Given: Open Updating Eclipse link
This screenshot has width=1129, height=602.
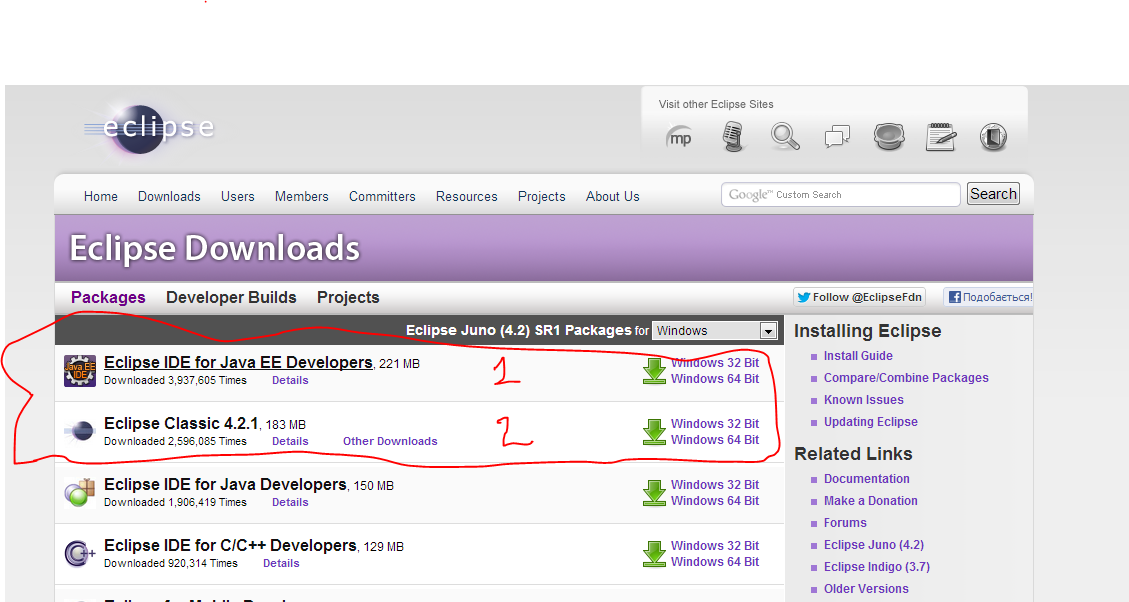Looking at the screenshot, I should tap(871, 422).
